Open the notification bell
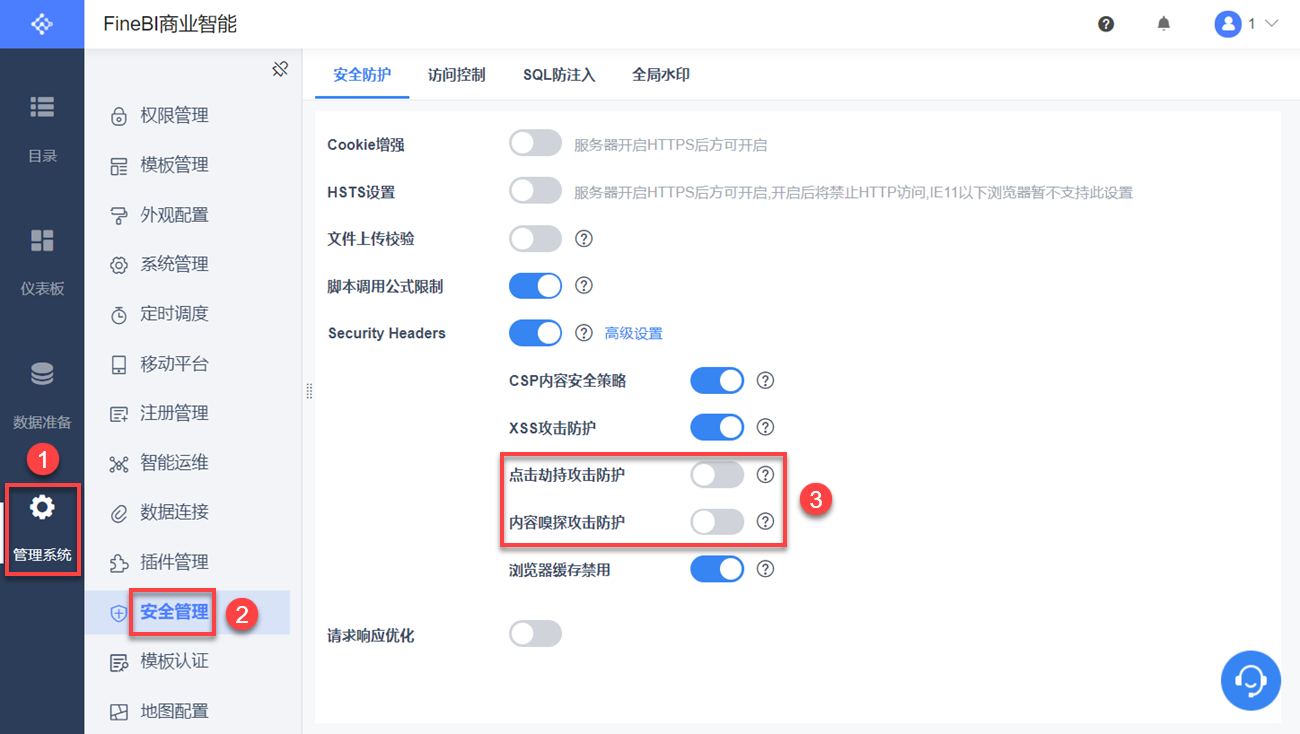Screen dimensions: 1300x734 [x=1164, y=24]
